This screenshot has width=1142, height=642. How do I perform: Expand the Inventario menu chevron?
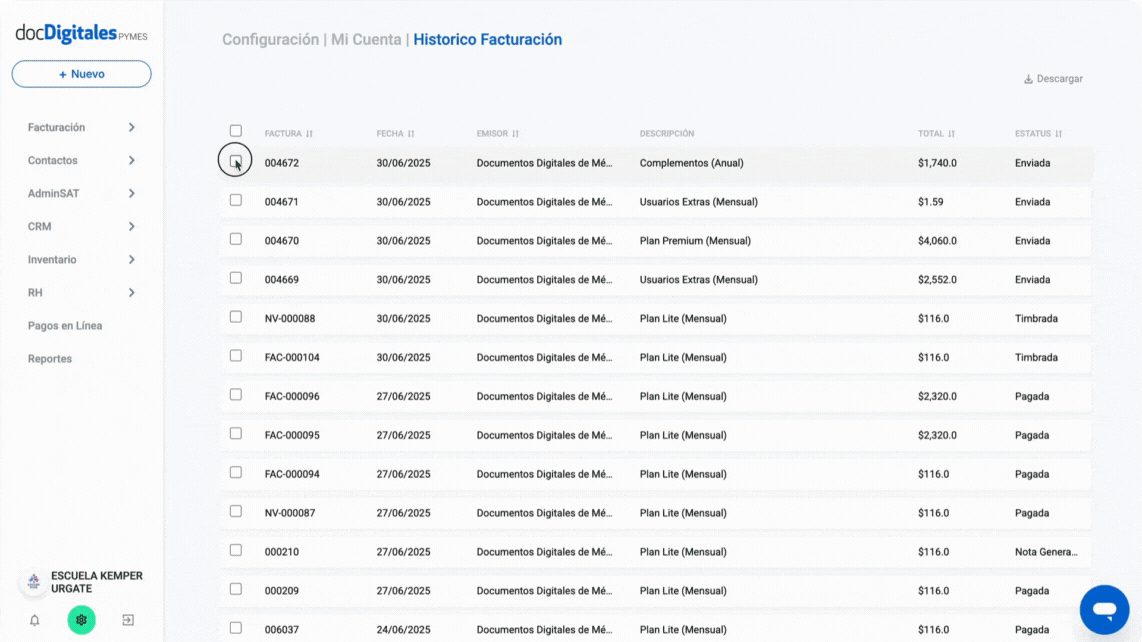click(132, 259)
